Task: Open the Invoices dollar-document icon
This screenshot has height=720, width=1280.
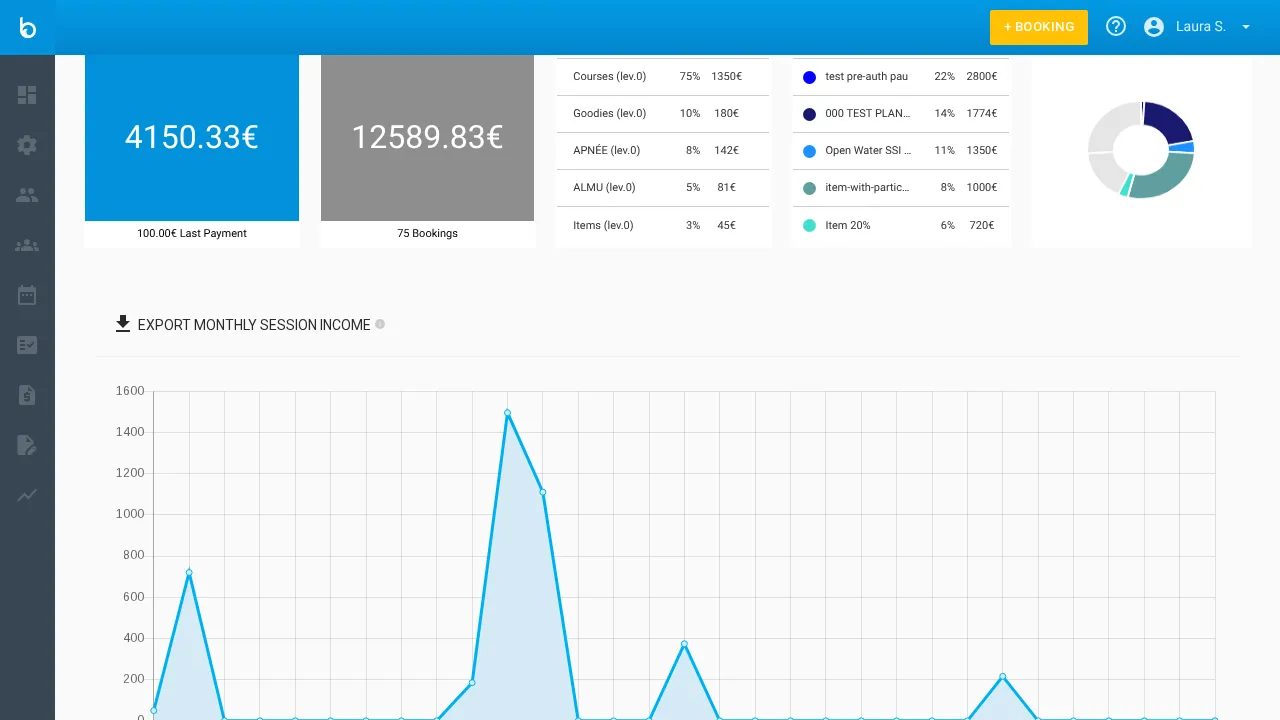Action: (27, 394)
